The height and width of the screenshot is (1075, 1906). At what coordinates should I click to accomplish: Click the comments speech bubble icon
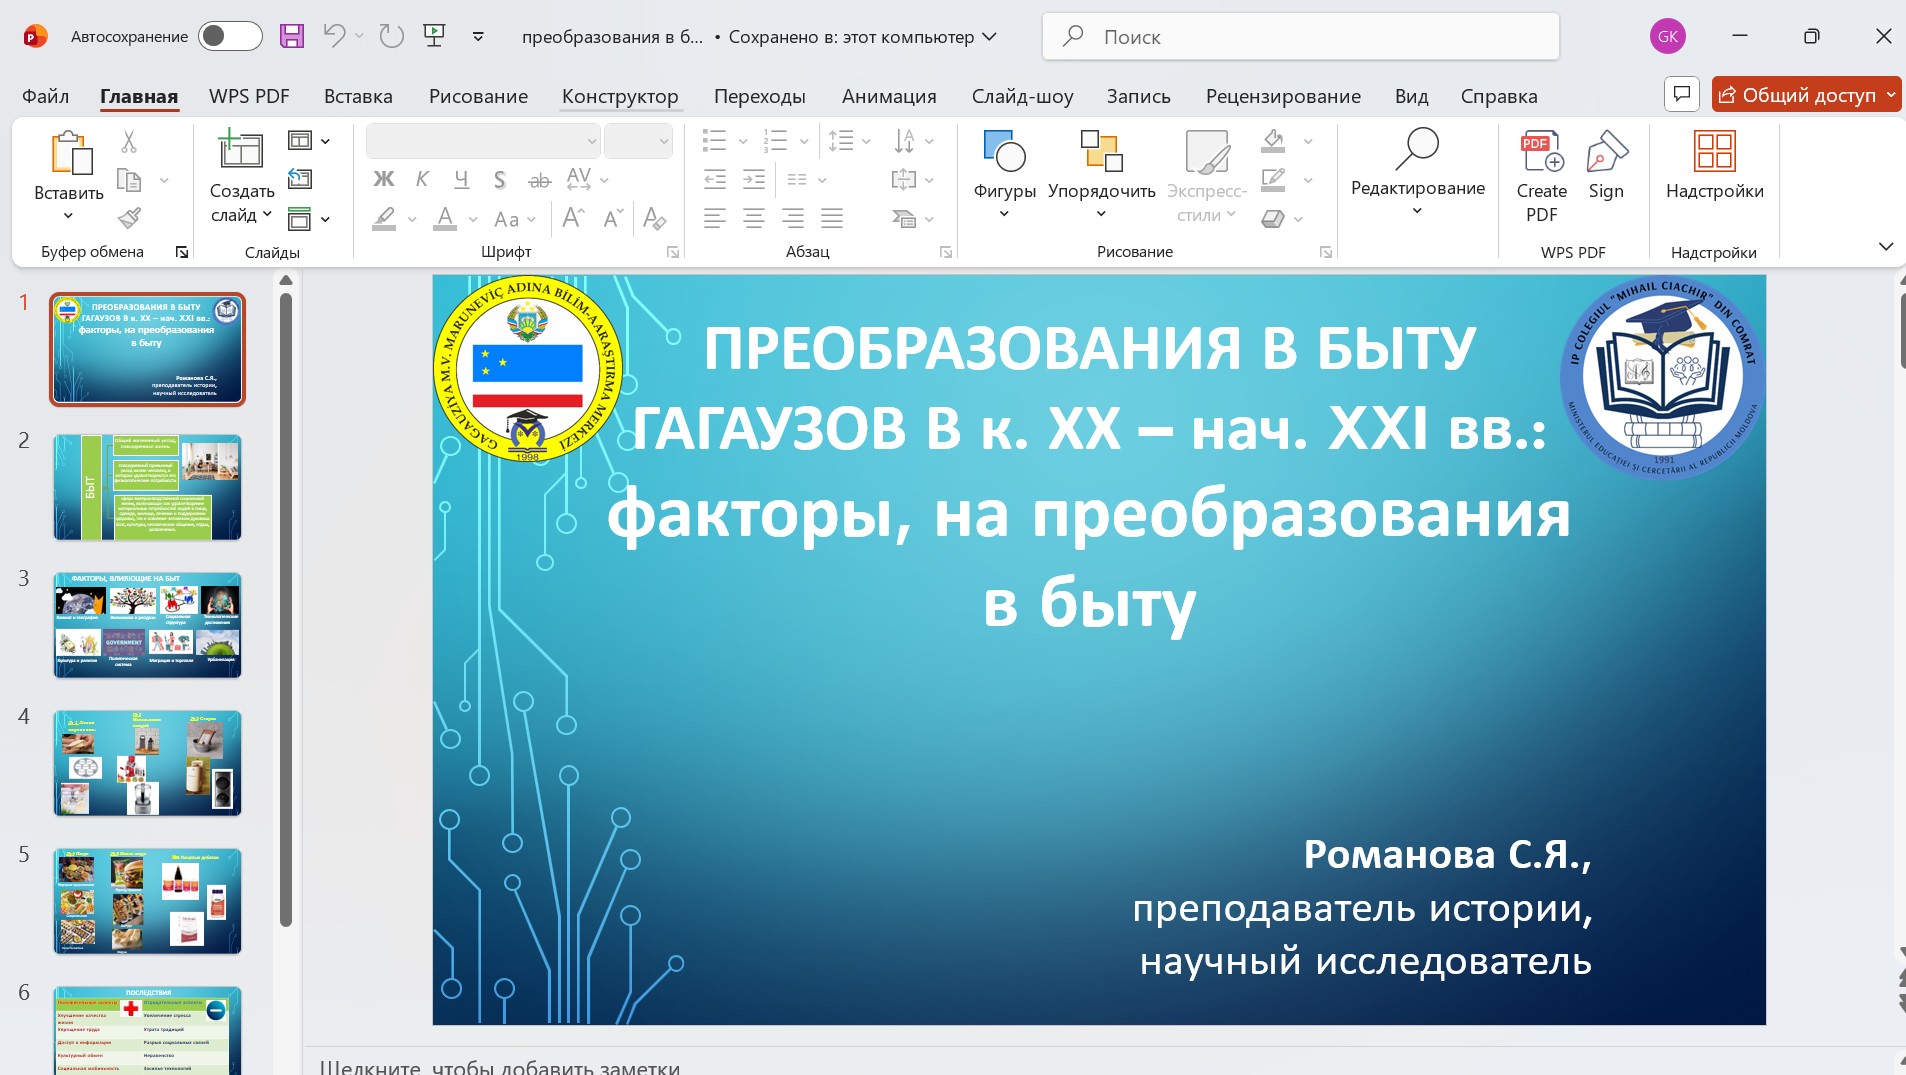(x=1682, y=95)
